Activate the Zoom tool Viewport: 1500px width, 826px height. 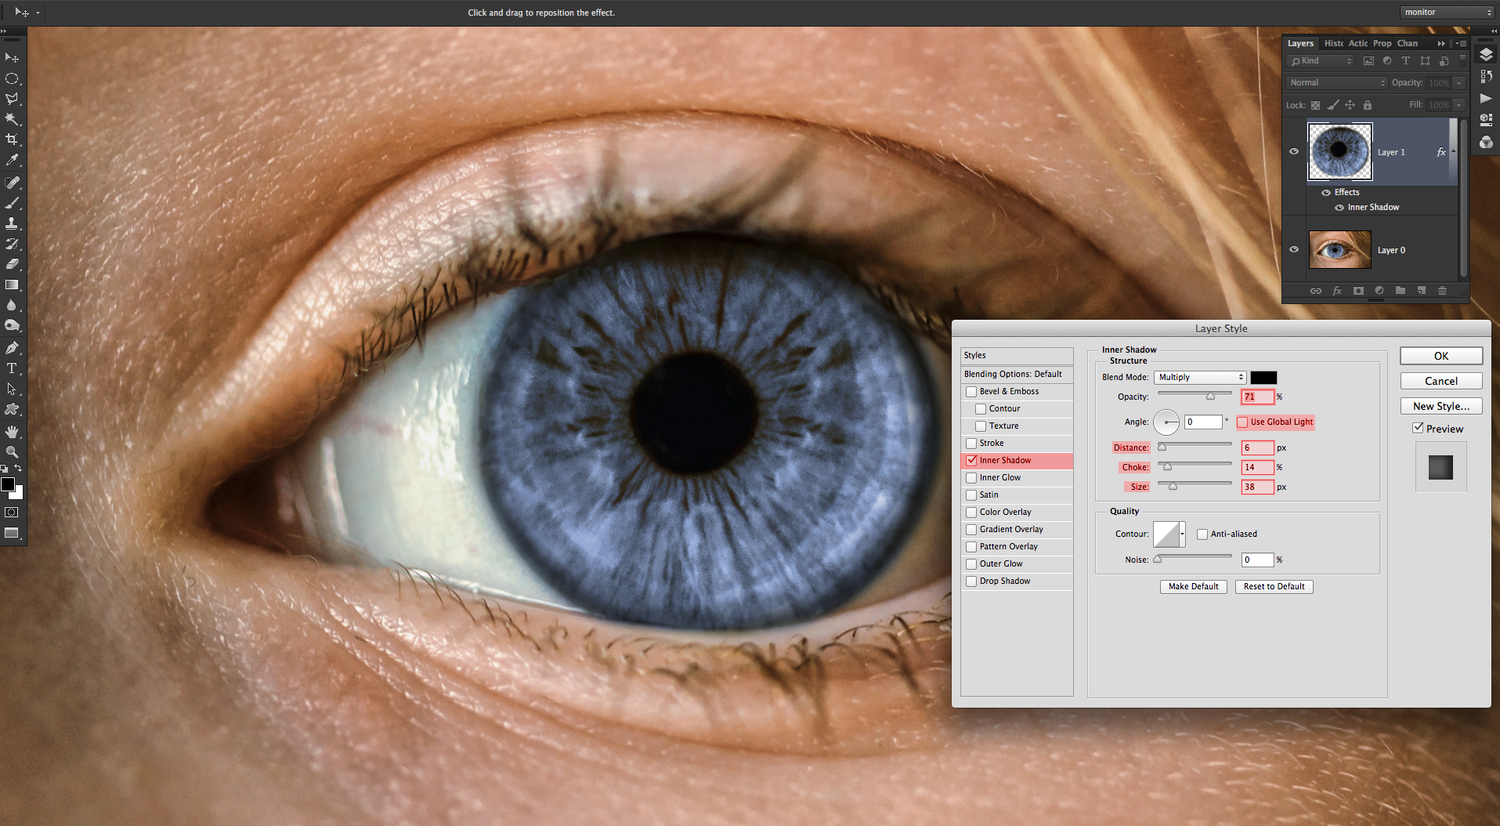(x=12, y=452)
